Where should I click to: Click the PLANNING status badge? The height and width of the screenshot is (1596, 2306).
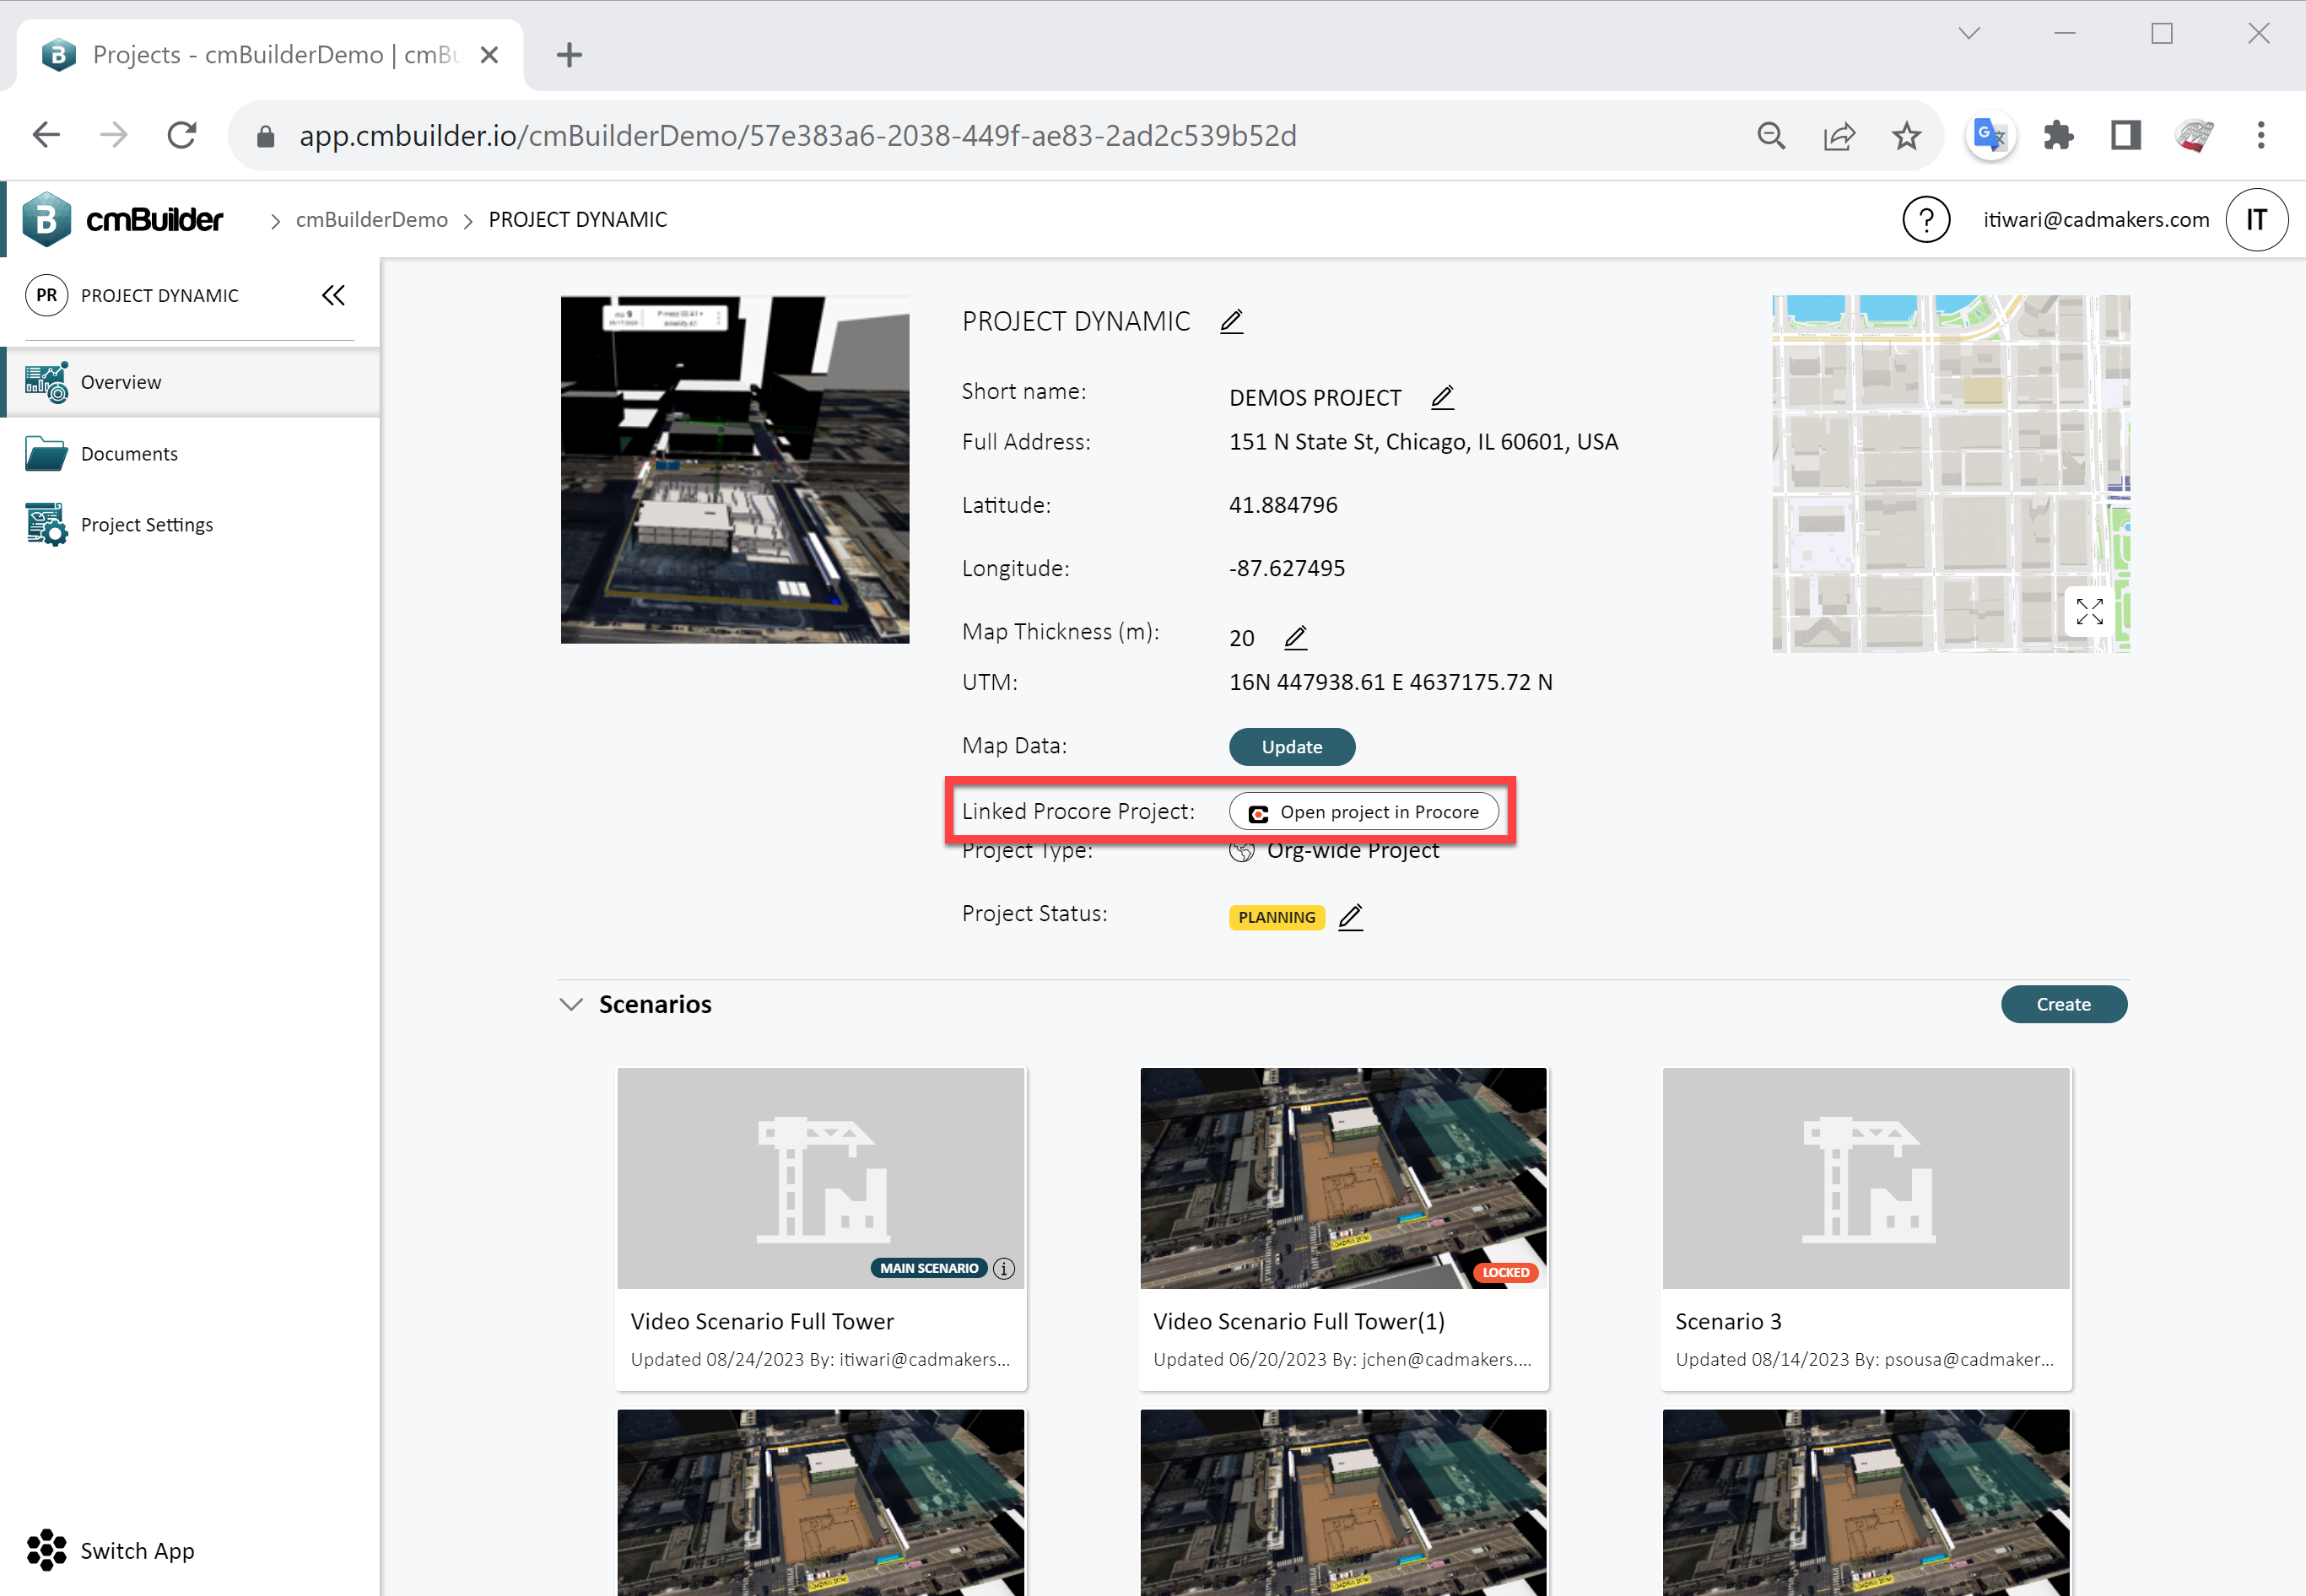1276,917
